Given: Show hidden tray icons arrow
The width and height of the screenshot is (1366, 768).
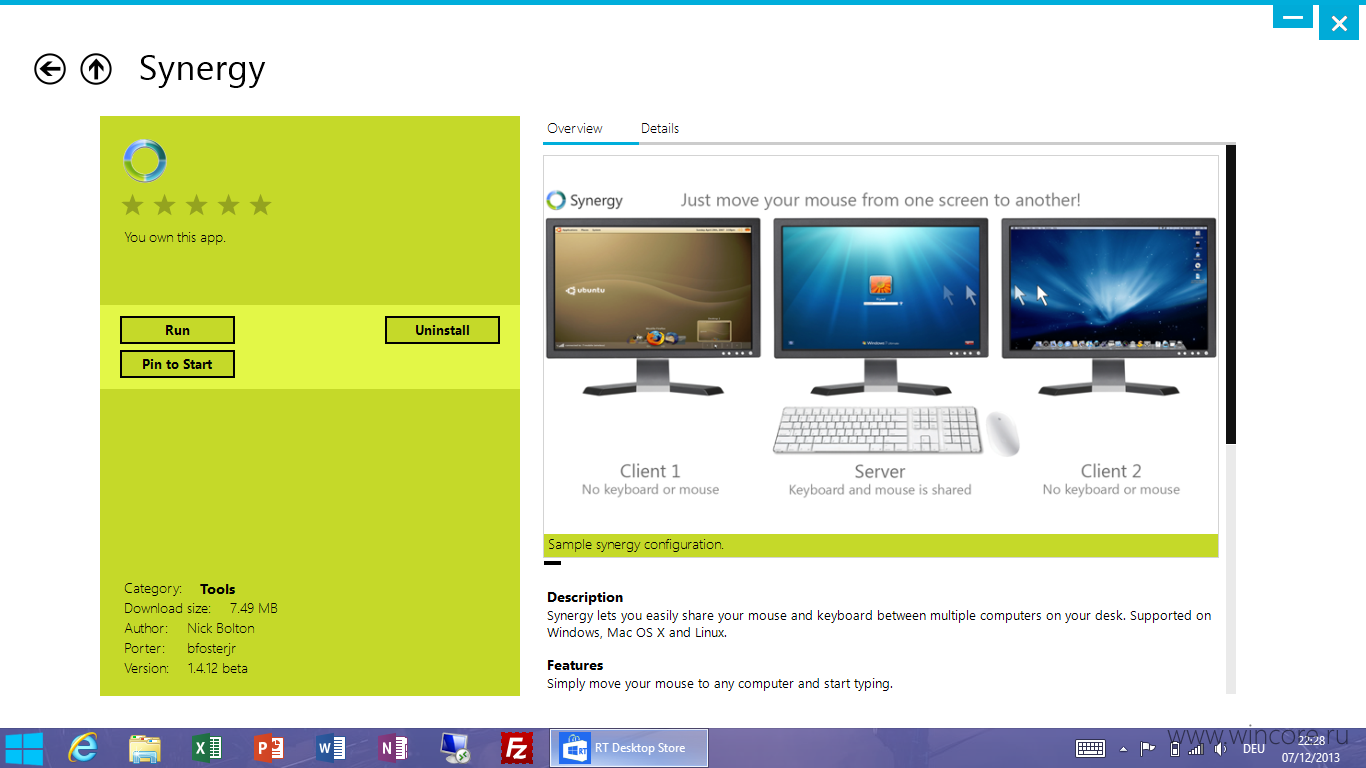Looking at the screenshot, I should click(x=1123, y=748).
